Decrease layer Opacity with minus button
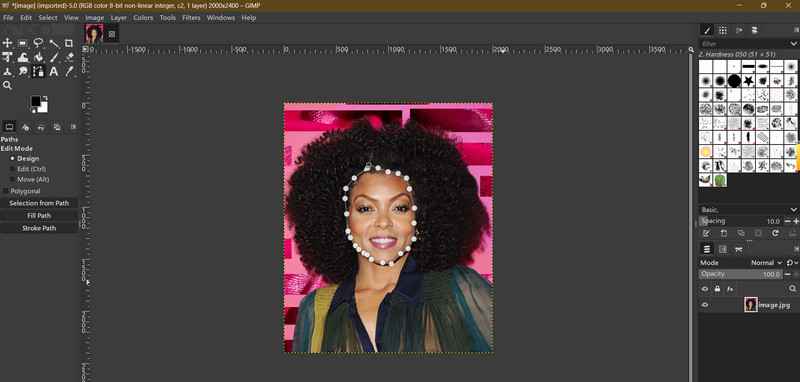Image resolution: width=800 pixels, height=382 pixels. (787, 274)
